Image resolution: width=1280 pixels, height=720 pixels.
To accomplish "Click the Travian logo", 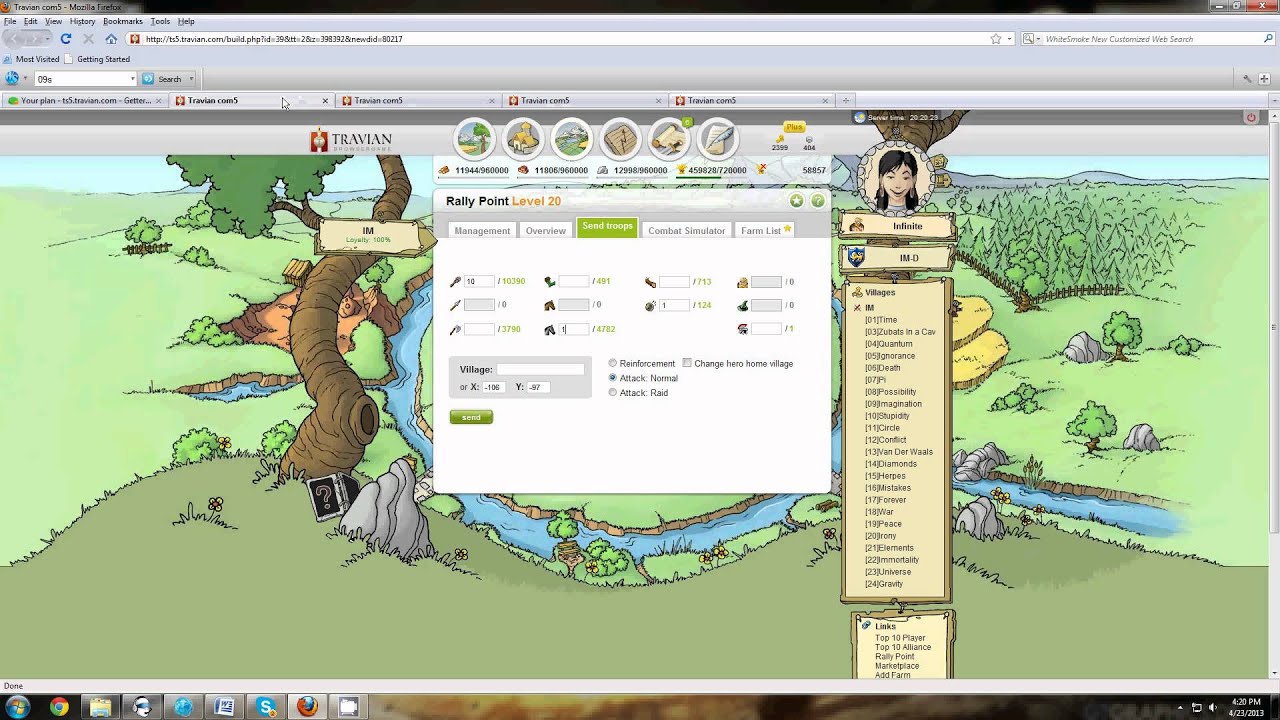I will click(x=351, y=141).
